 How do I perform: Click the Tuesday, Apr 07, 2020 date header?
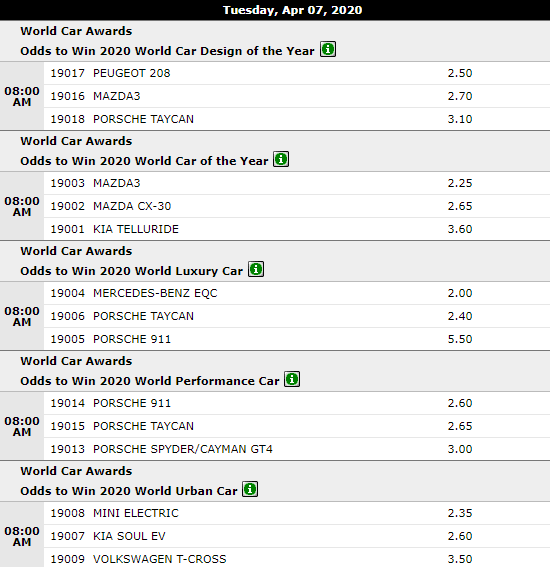pos(292,10)
